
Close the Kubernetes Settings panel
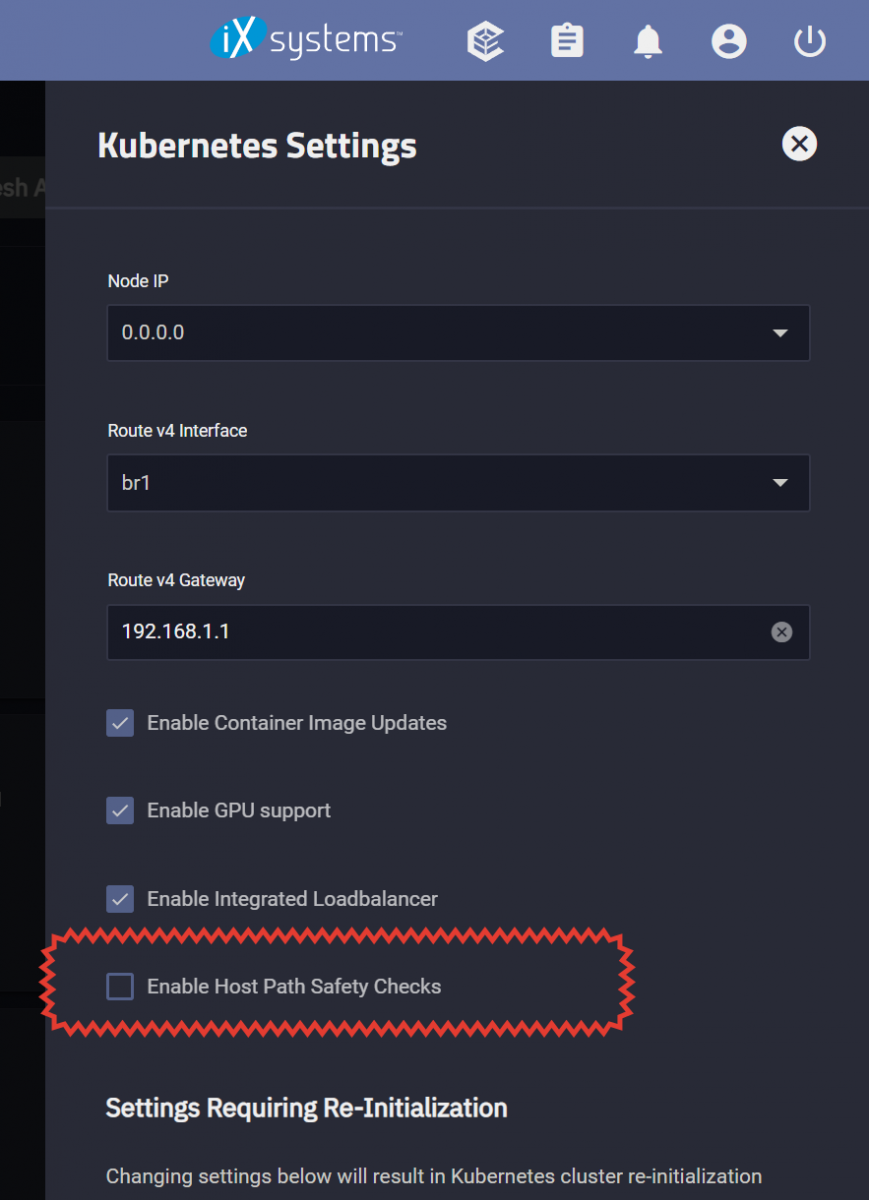tap(799, 144)
